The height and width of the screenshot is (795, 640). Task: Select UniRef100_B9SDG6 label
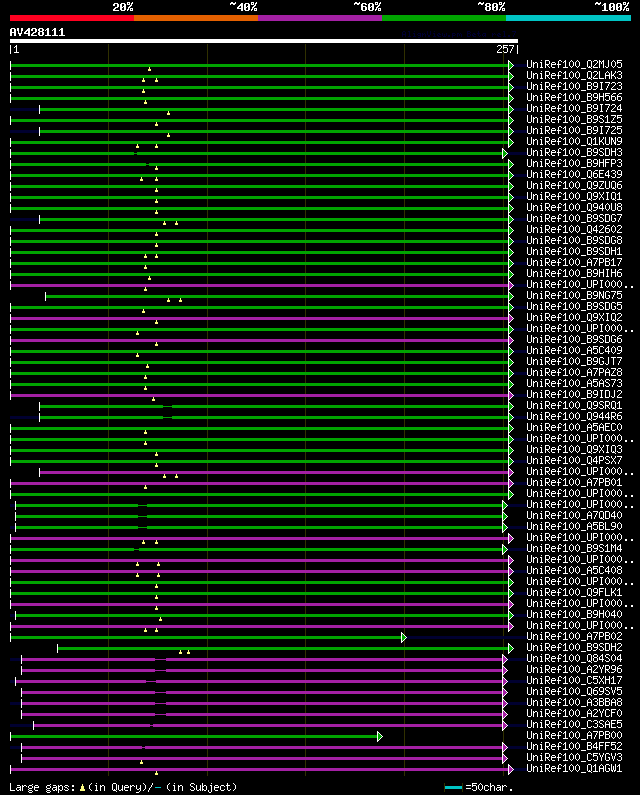pyautogui.click(x=574, y=339)
